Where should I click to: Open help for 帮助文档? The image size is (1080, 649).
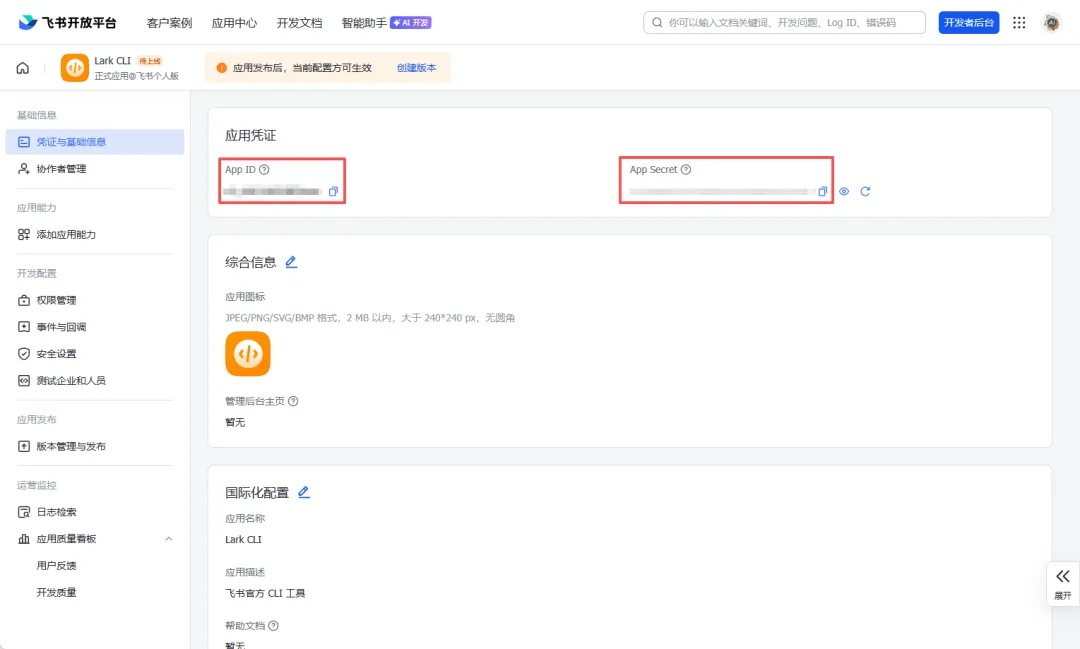(273, 626)
